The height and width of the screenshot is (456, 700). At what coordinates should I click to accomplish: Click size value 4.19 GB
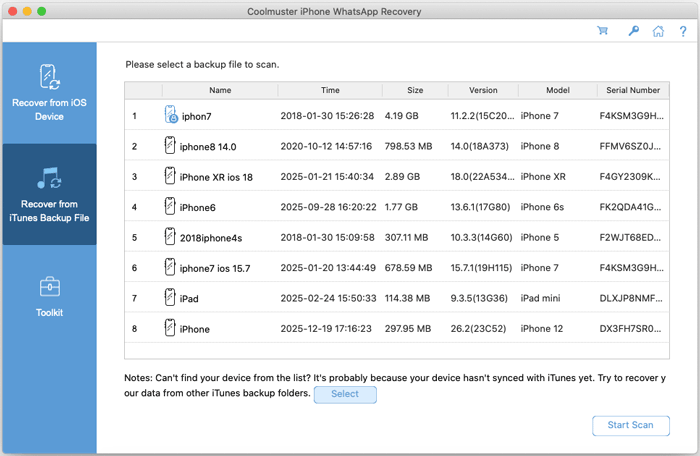401,116
